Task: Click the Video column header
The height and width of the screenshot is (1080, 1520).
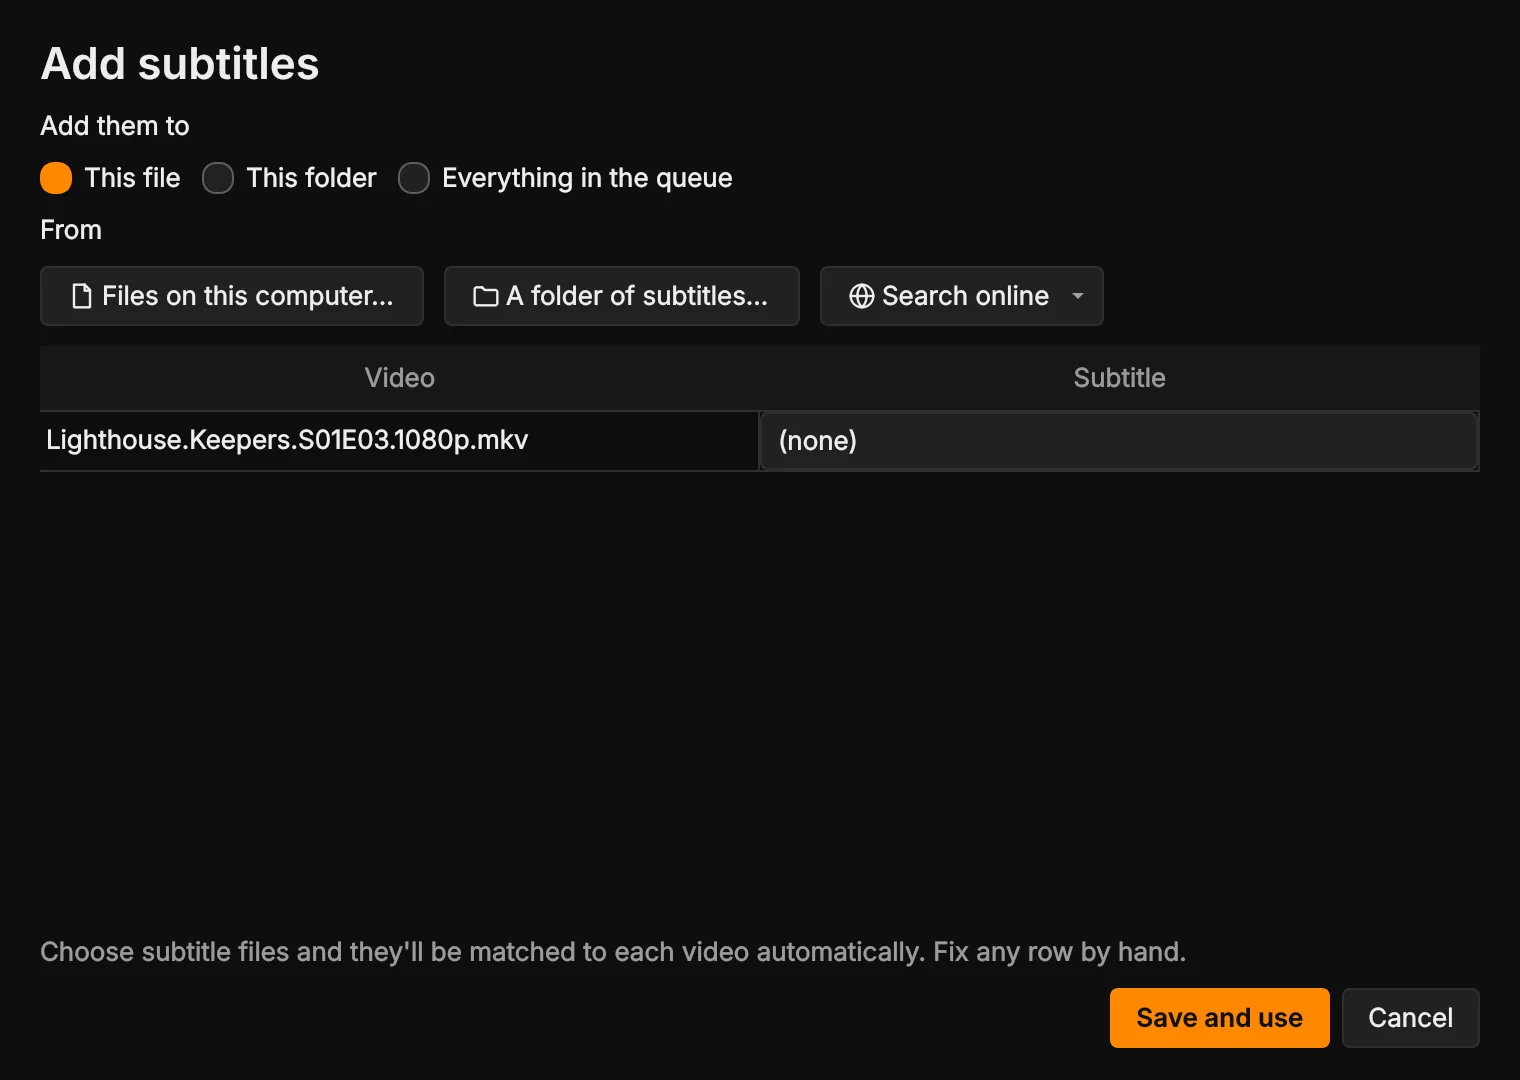Action: click(400, 378)
